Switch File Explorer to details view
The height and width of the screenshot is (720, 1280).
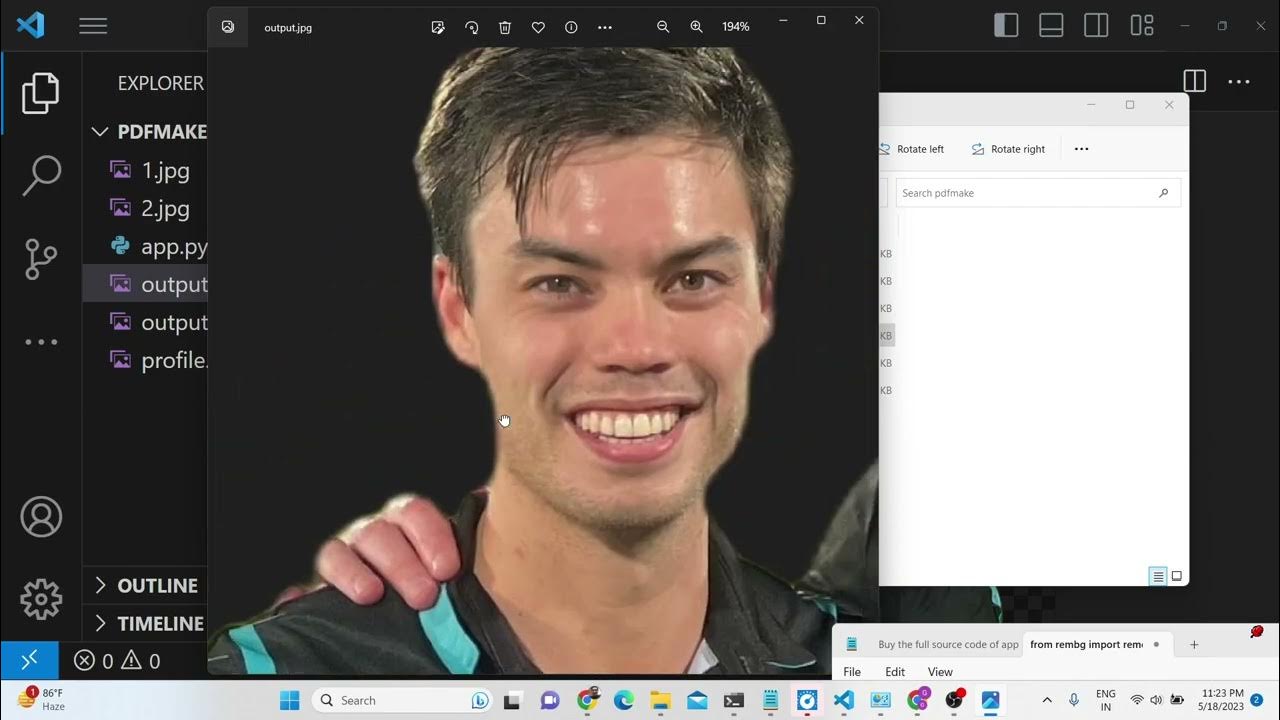pos(1158,576)
